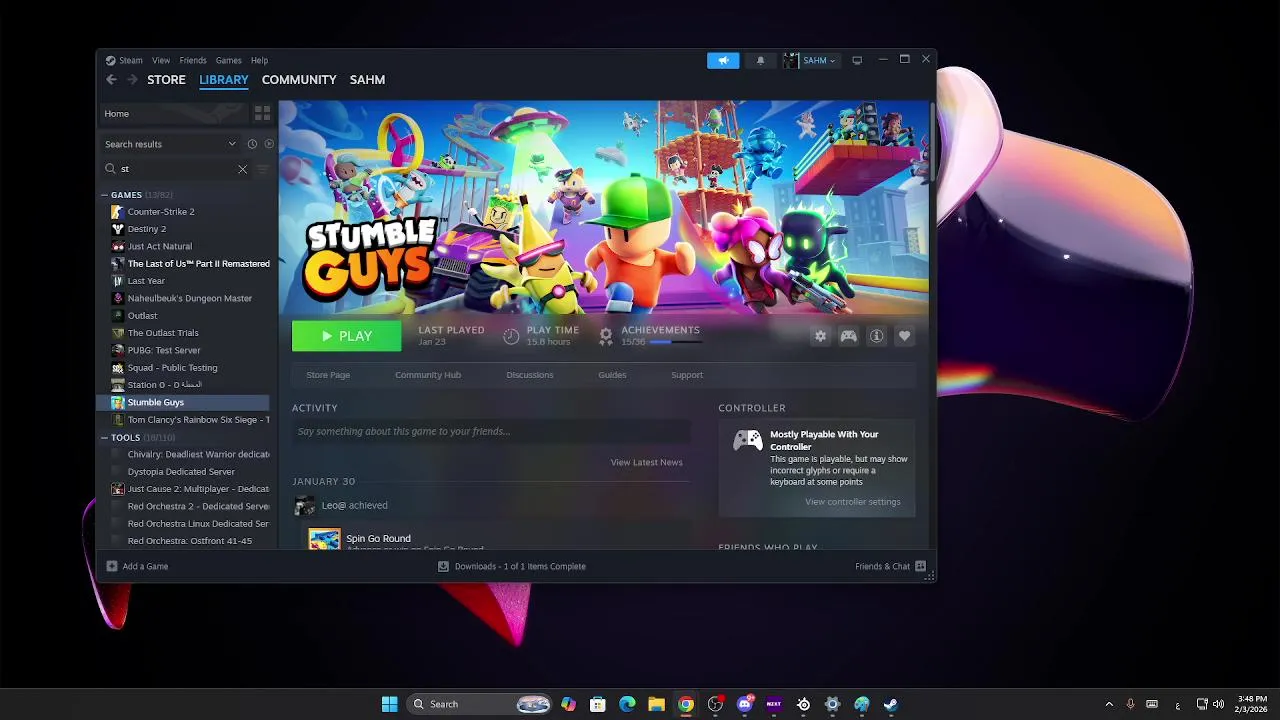Select Dystopia Dedicated Server

pyautogui.click(x=181, y=472)
